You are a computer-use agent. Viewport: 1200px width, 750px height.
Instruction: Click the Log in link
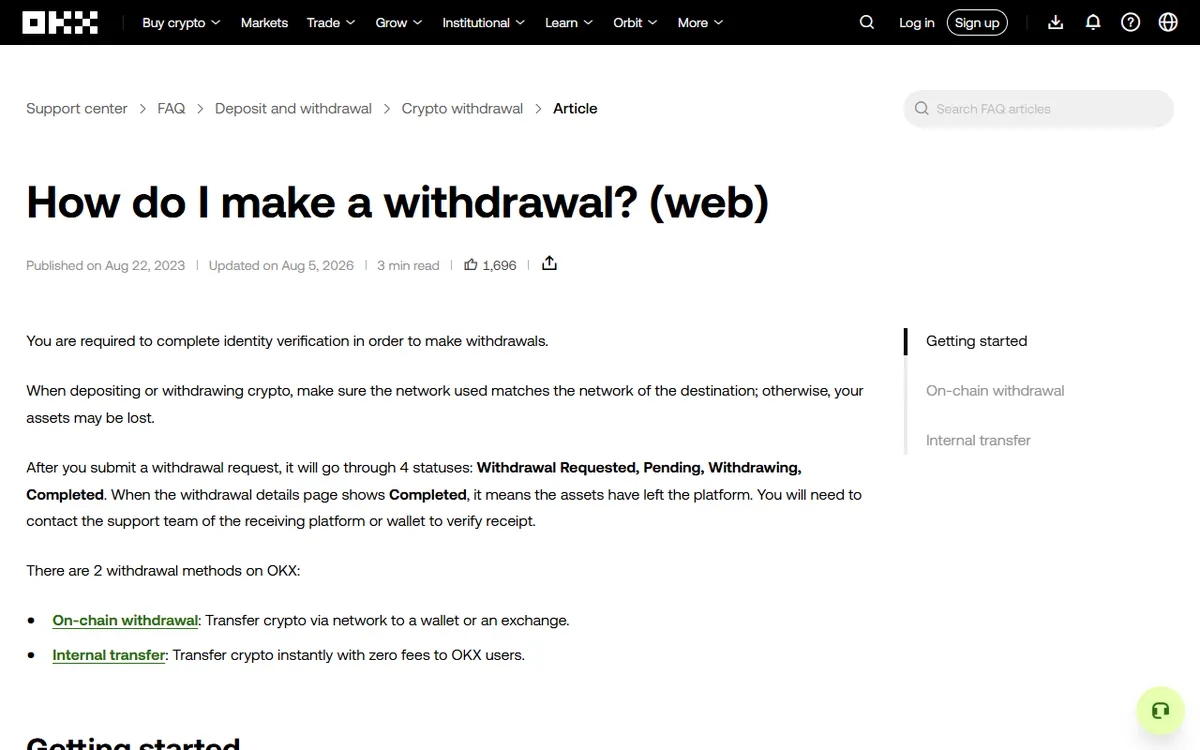[917, 22]
